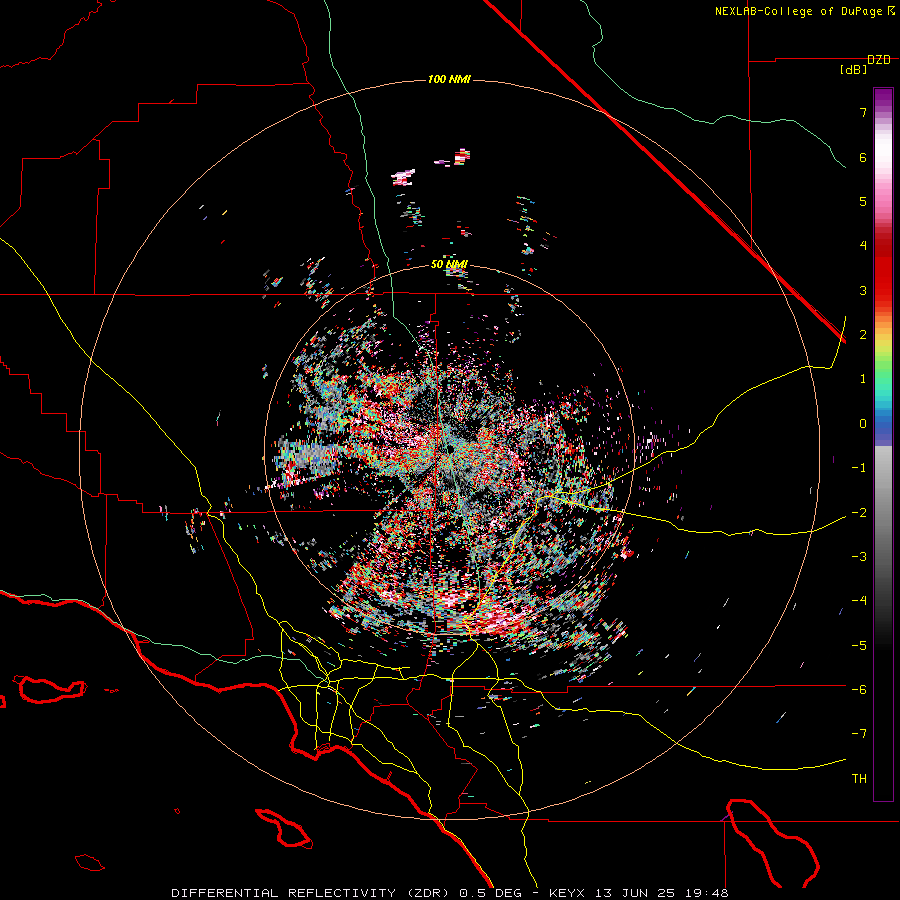The height and width of the screenshot is (900, 900).
Task: Click the DIFFERENTIAL REFLECTIVITY (ZDR) caption text
Action: (x=313, y=893)
